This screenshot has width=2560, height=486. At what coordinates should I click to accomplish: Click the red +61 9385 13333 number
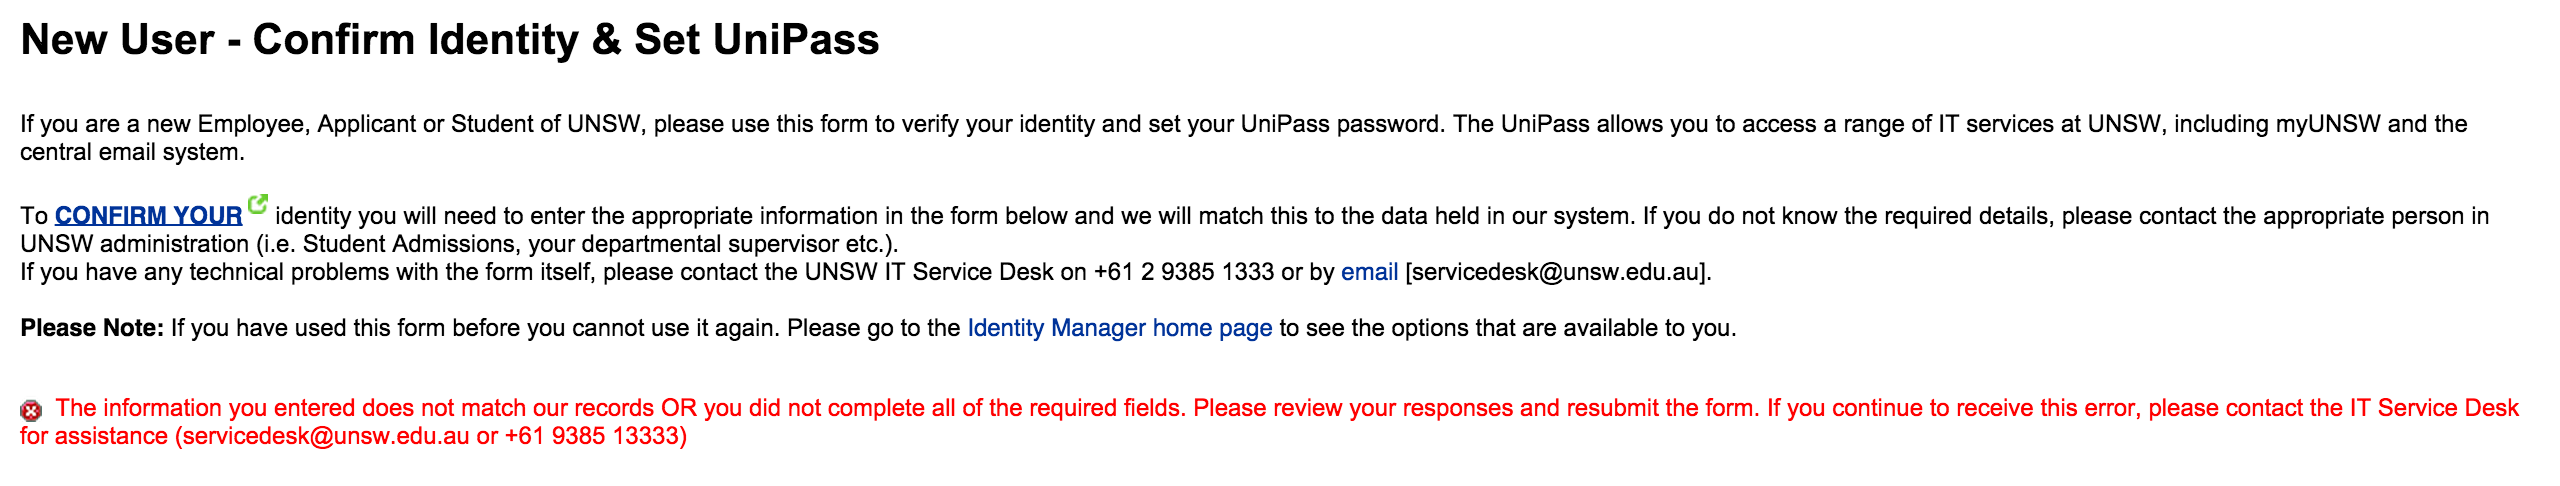point(592,436)
